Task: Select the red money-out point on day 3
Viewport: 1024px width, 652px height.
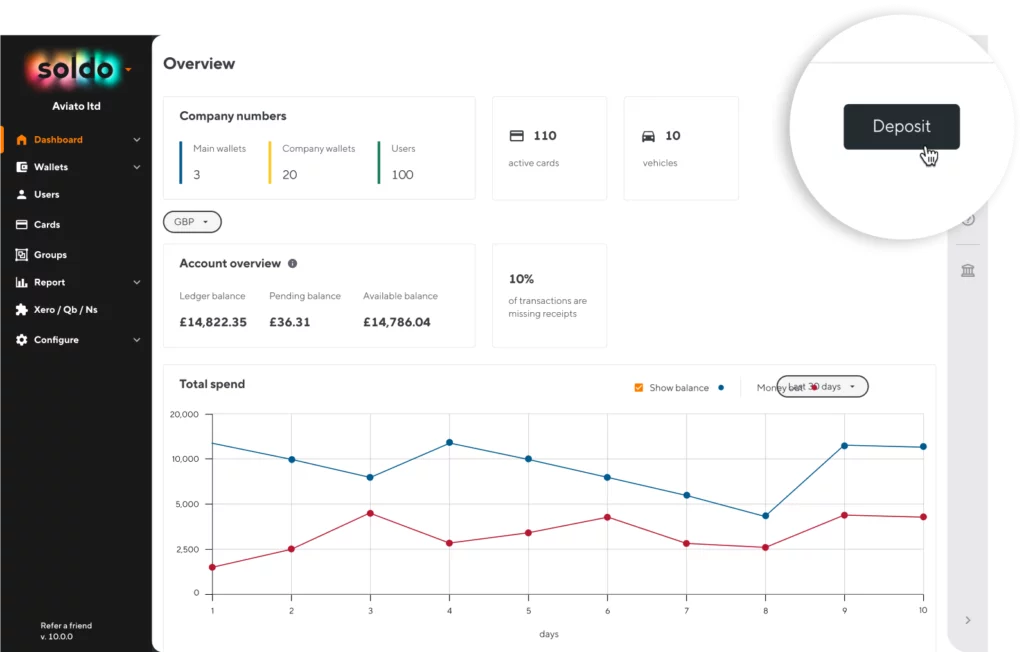Action: [x=370, y=513]
